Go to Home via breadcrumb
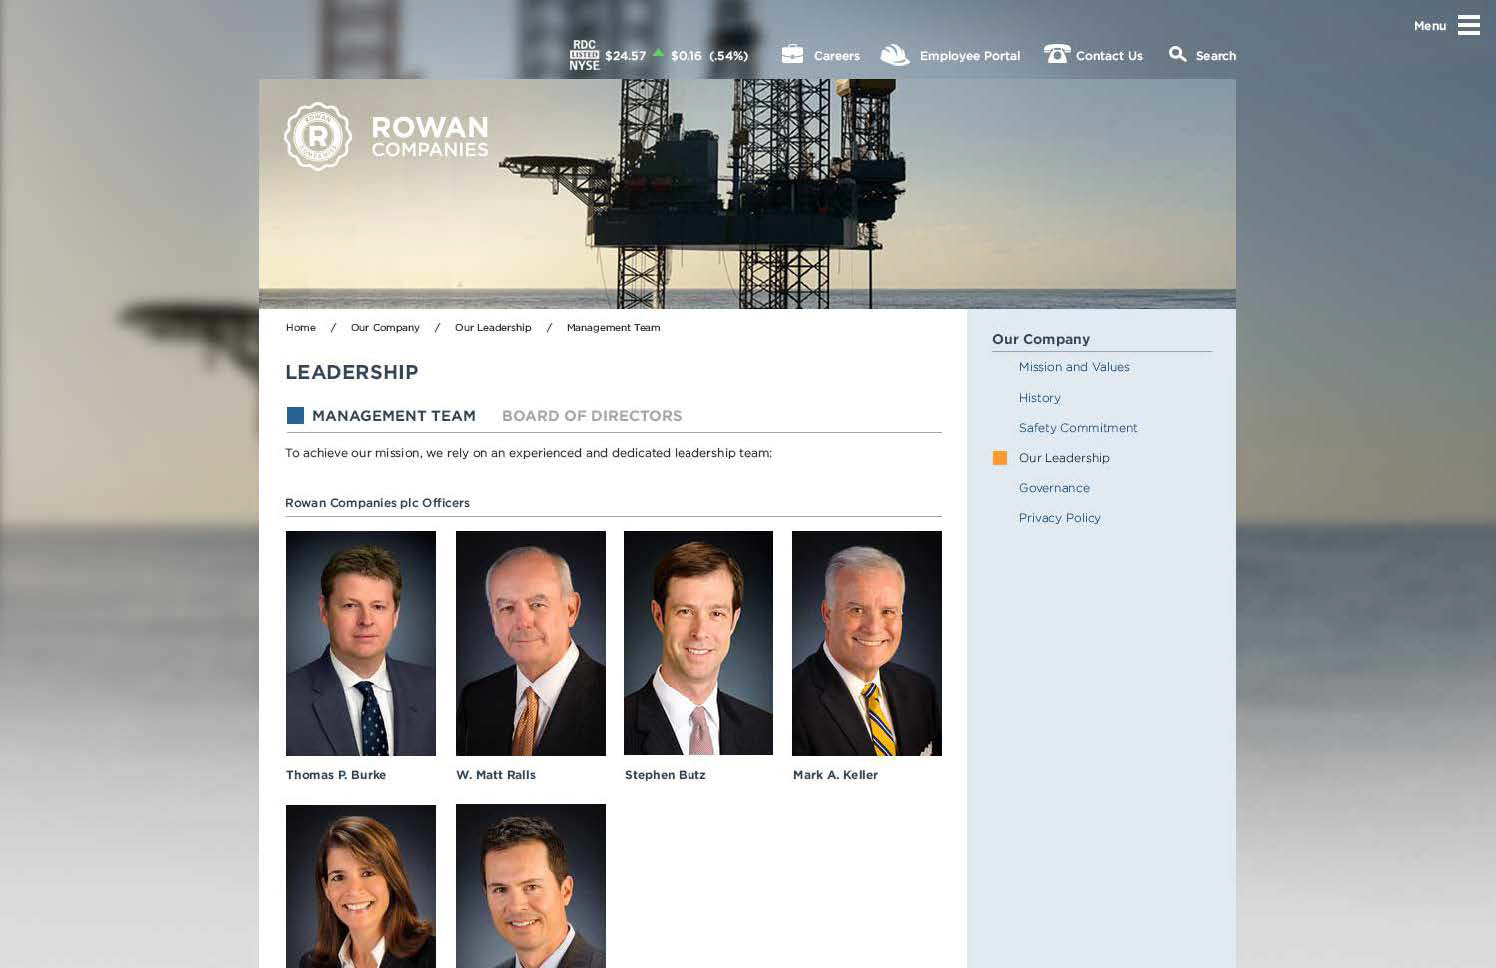 pyautogui.click(x=301, y=328)
